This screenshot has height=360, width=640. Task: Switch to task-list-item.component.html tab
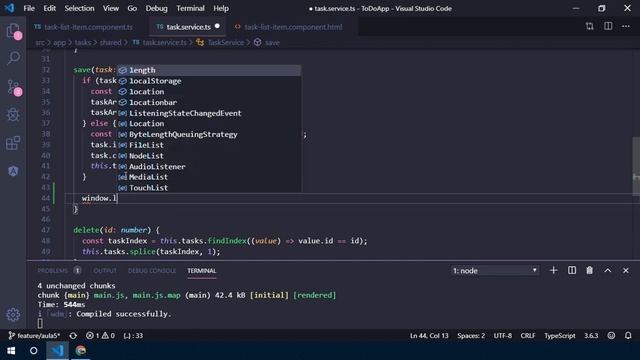(x=293, y=27)
